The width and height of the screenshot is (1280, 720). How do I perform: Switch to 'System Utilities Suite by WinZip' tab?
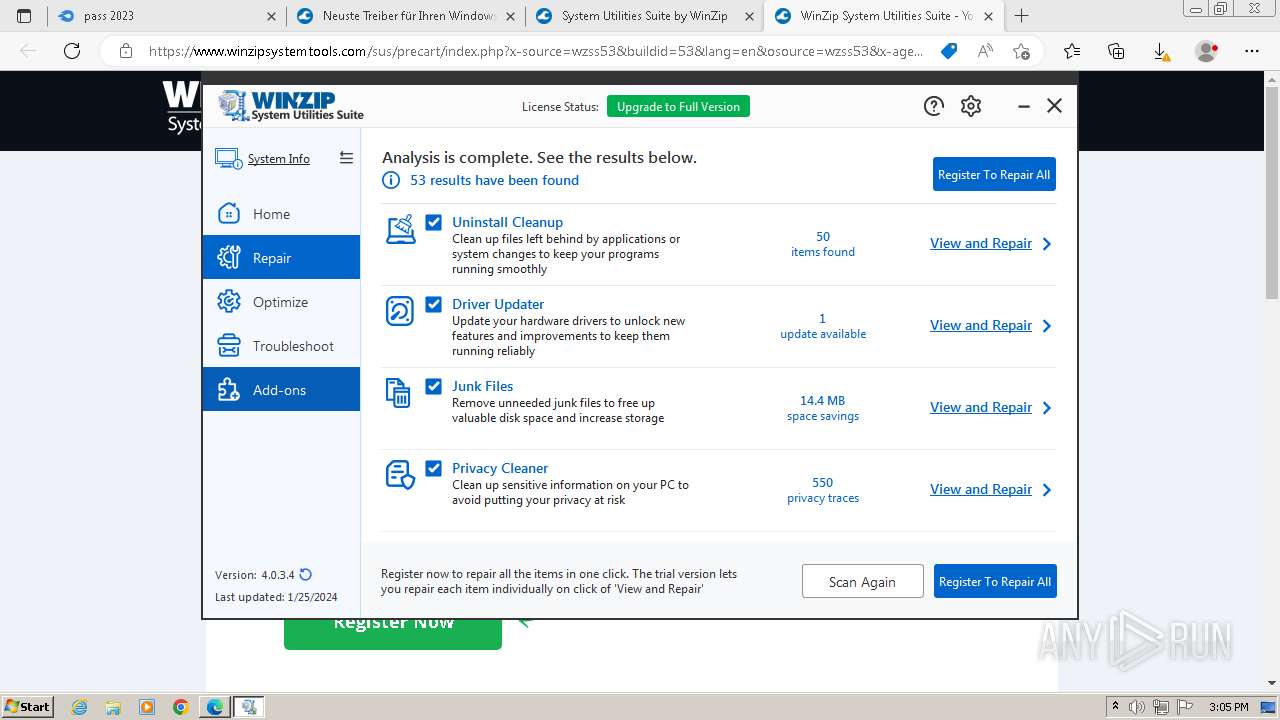[x=644, y=16]
